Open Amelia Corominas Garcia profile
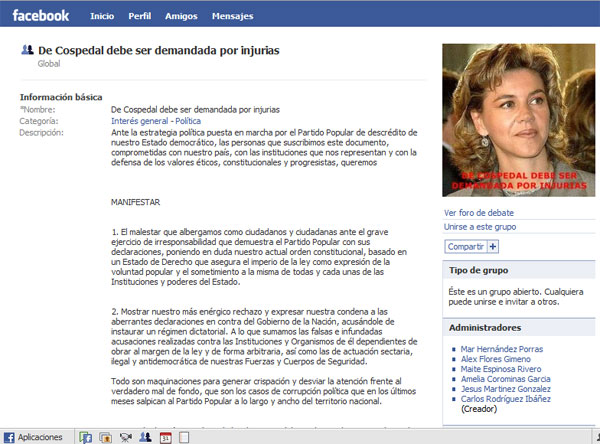 click(505, 379)
